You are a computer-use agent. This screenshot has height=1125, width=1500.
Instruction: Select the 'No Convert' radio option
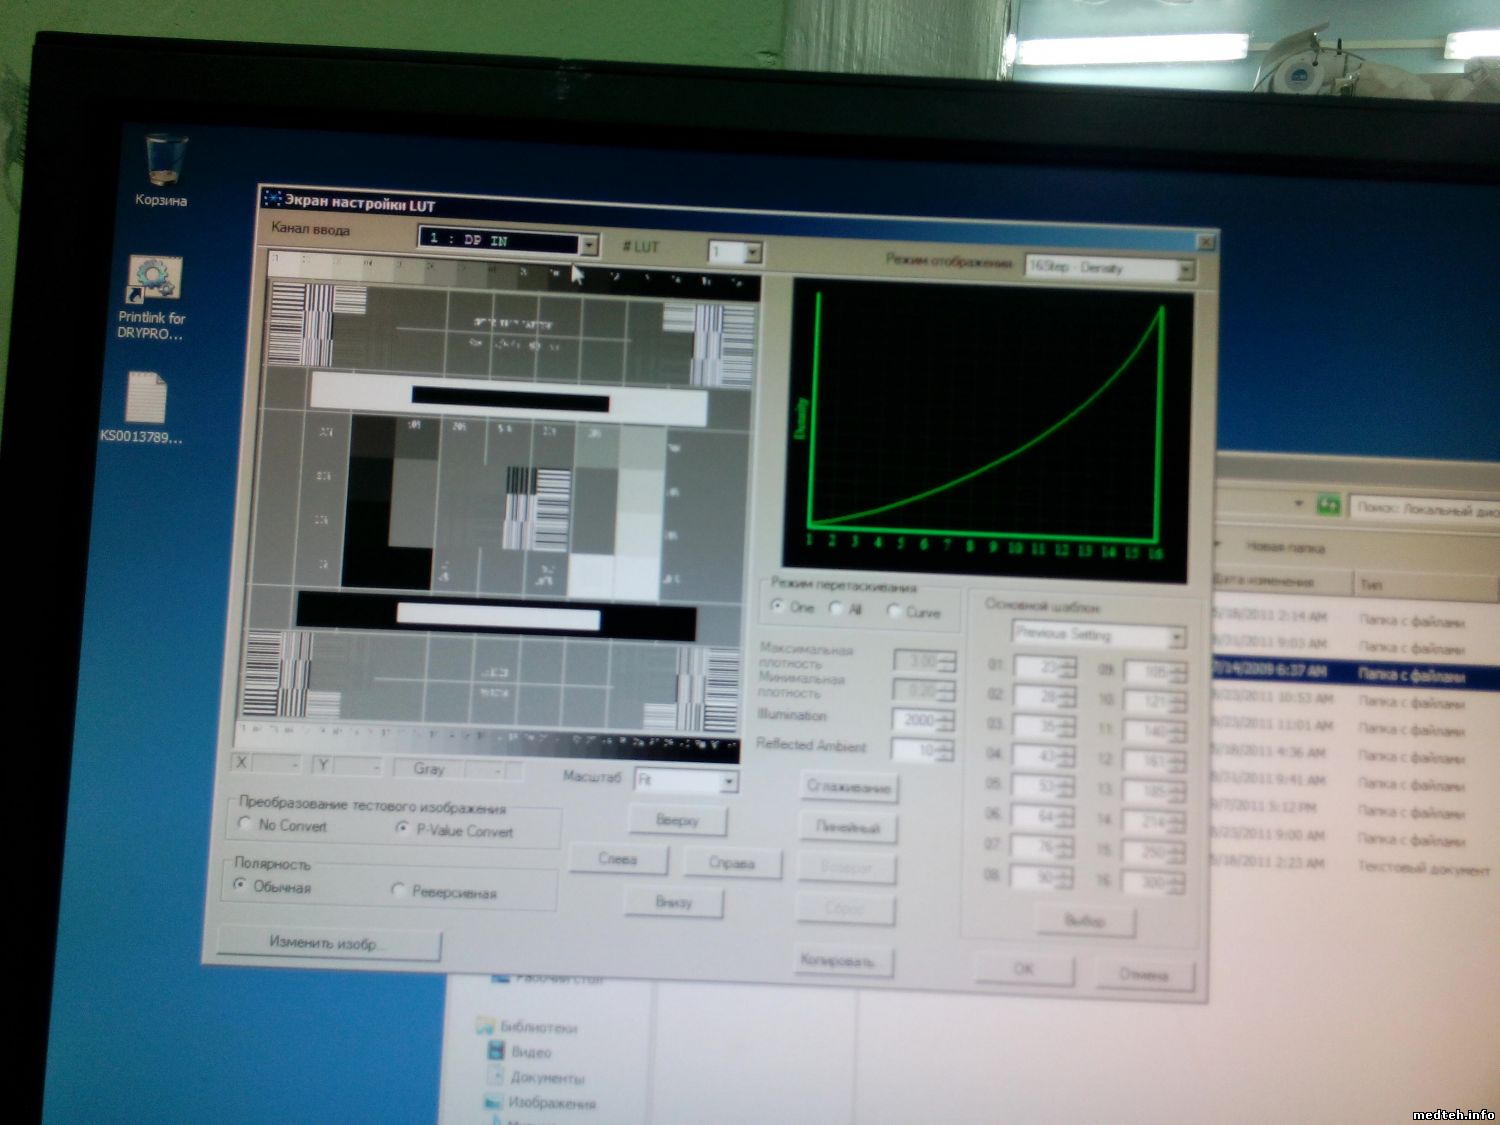coord(246,824)
